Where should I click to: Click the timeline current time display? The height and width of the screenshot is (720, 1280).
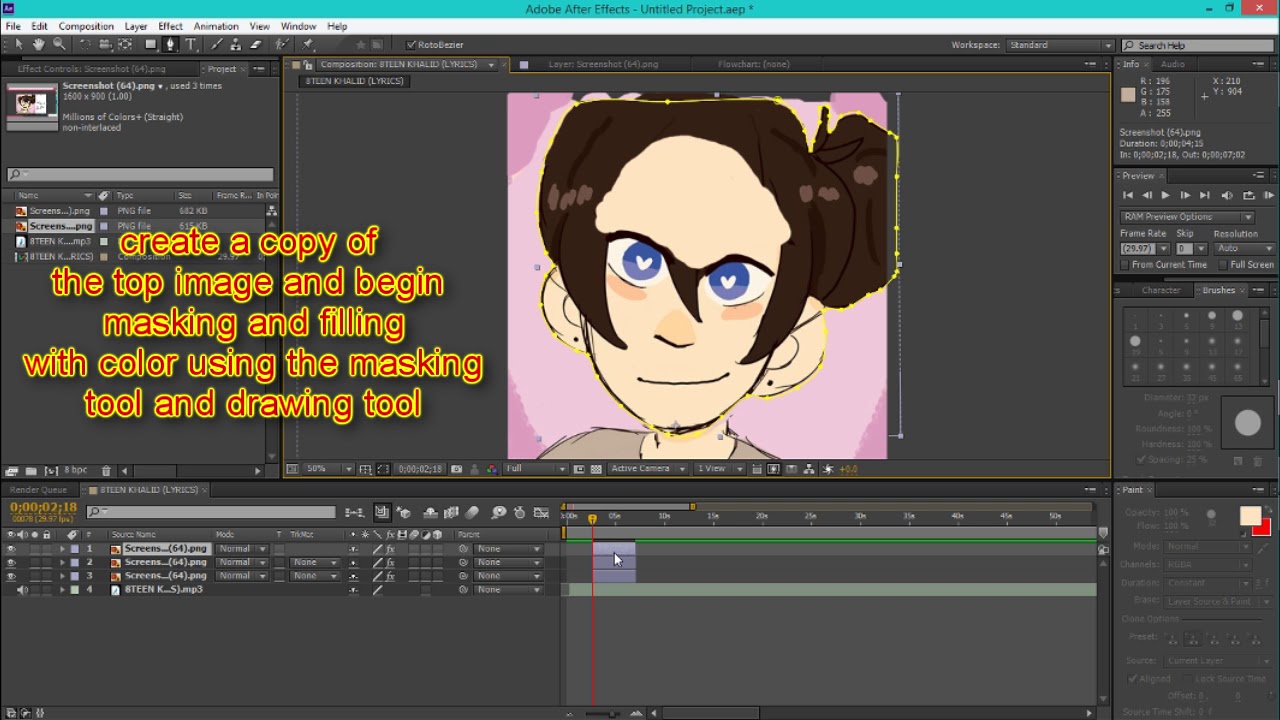click(x=43, y=508)
